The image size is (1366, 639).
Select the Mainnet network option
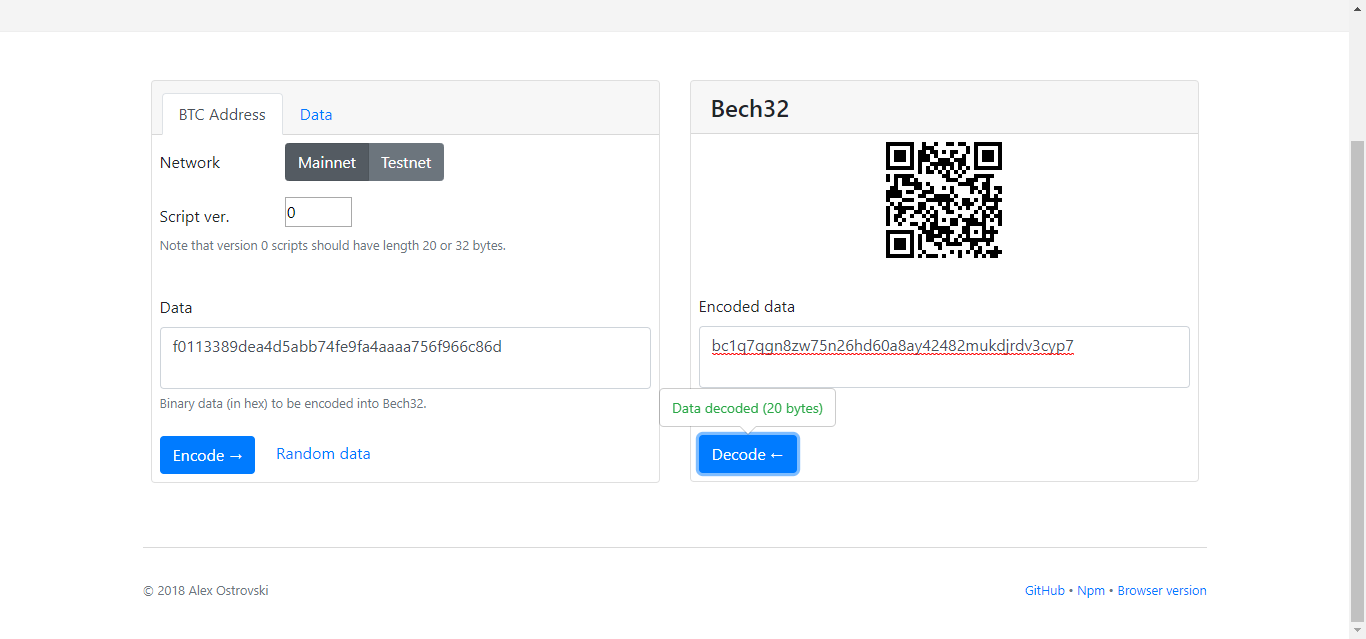point(327,162)
